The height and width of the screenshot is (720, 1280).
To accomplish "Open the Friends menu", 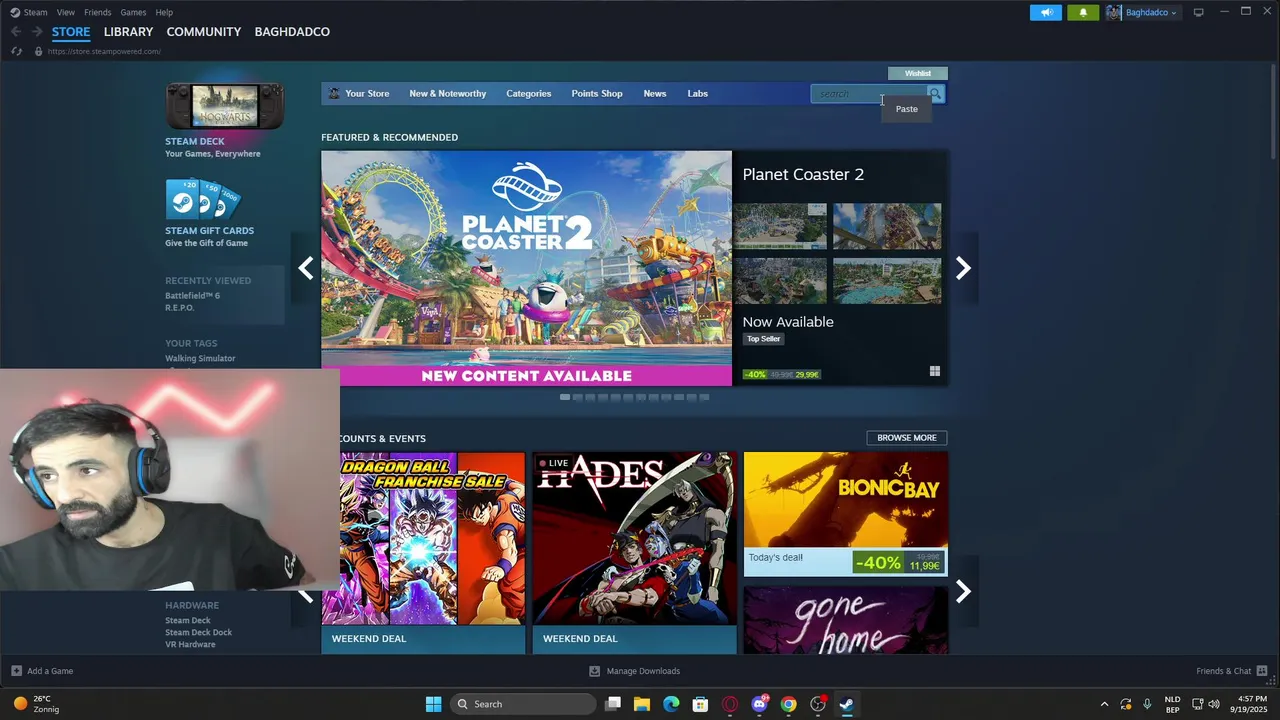I will coord(98,12).
